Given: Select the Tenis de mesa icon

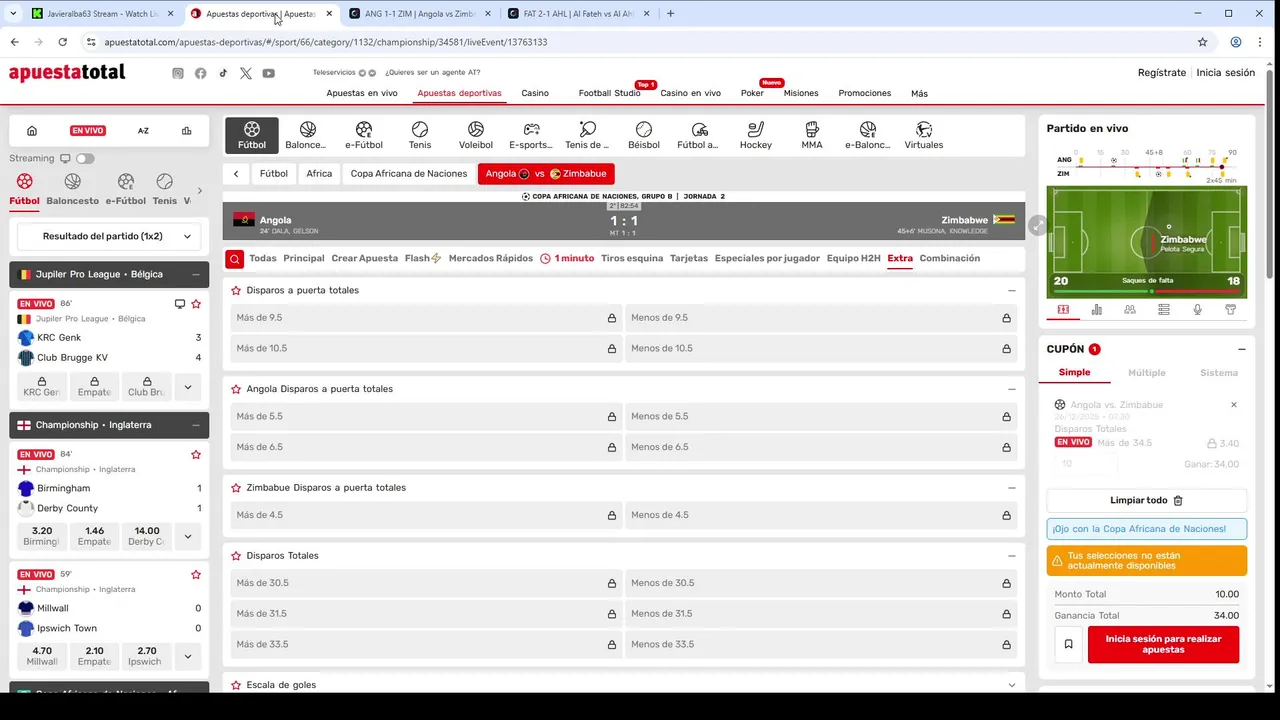Looking at the screenshot, I should coord(588,130).
